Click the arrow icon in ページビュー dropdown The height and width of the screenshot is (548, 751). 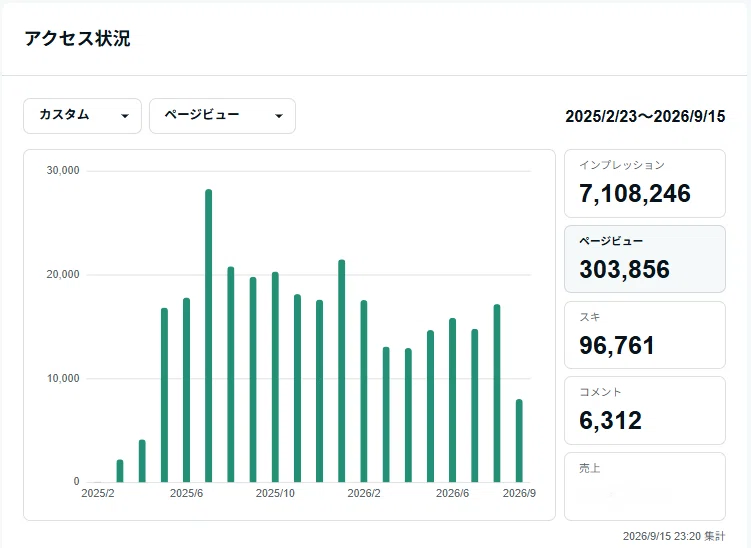click(279, 116)
